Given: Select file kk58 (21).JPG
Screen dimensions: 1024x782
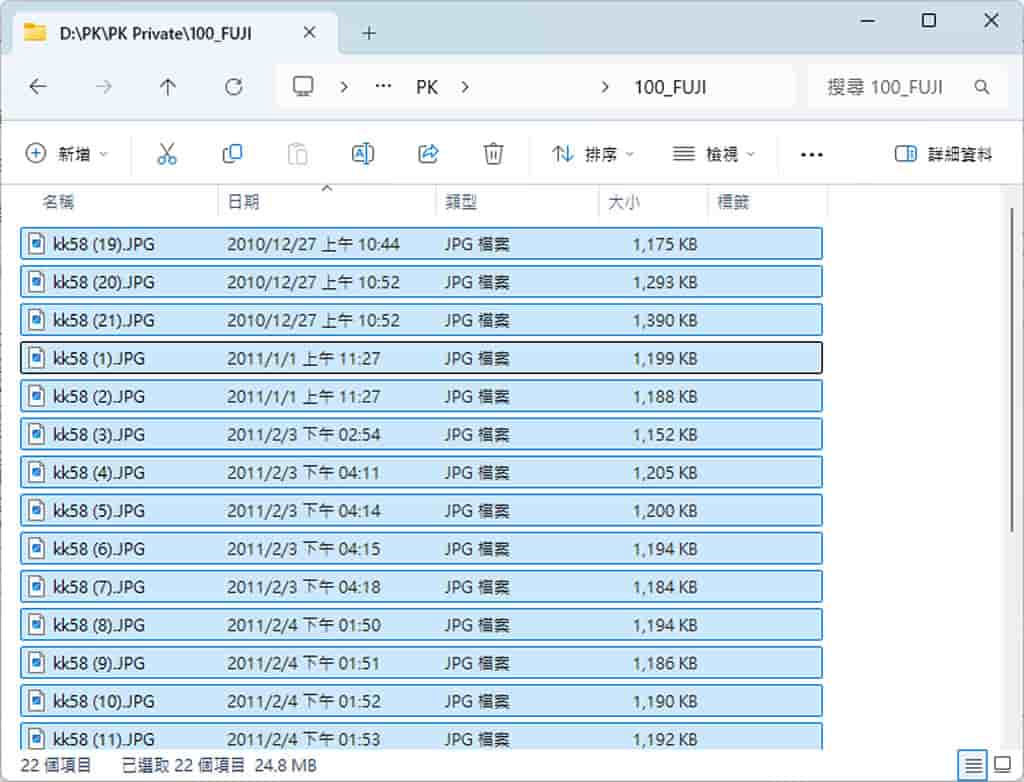Looking at the screenshot, I should pyautogui.click(x=421, y=320).
